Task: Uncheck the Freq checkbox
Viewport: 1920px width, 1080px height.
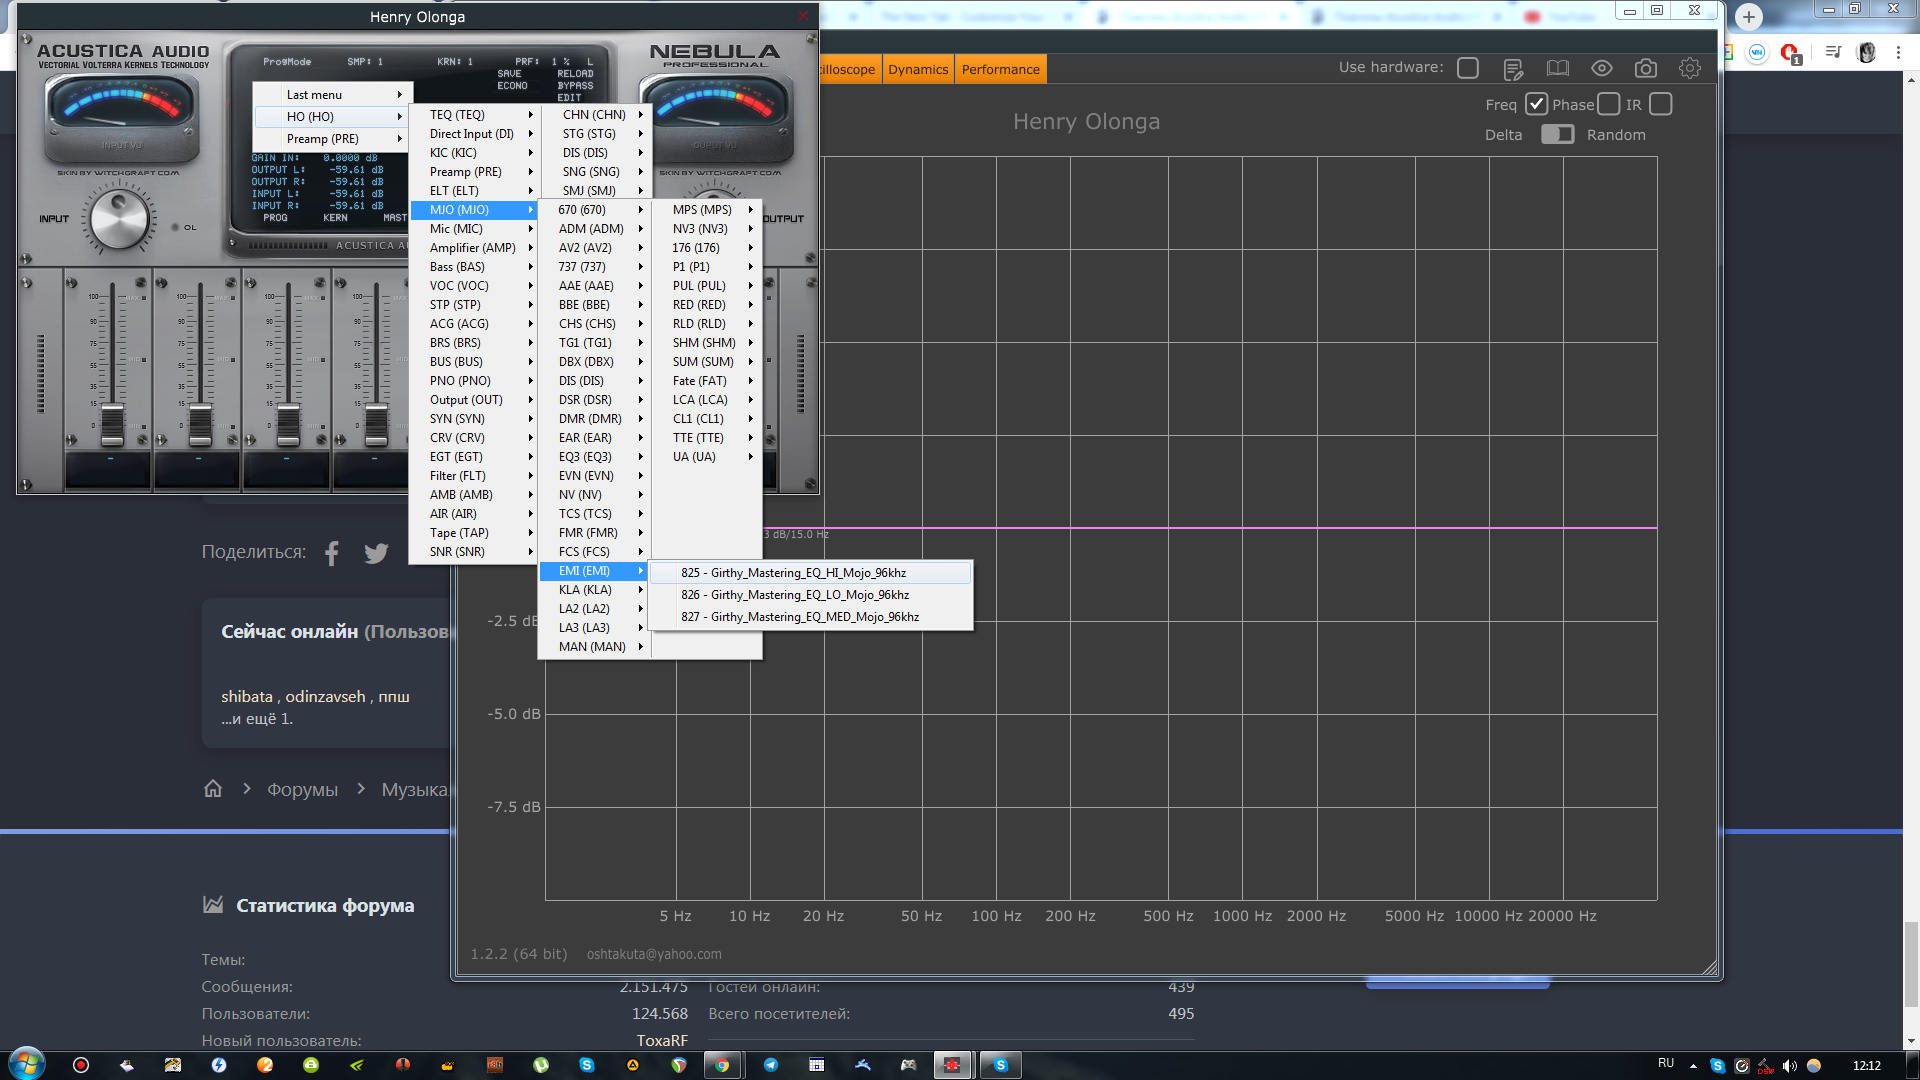Action: pyautogui.click(x=1536, y=104)
